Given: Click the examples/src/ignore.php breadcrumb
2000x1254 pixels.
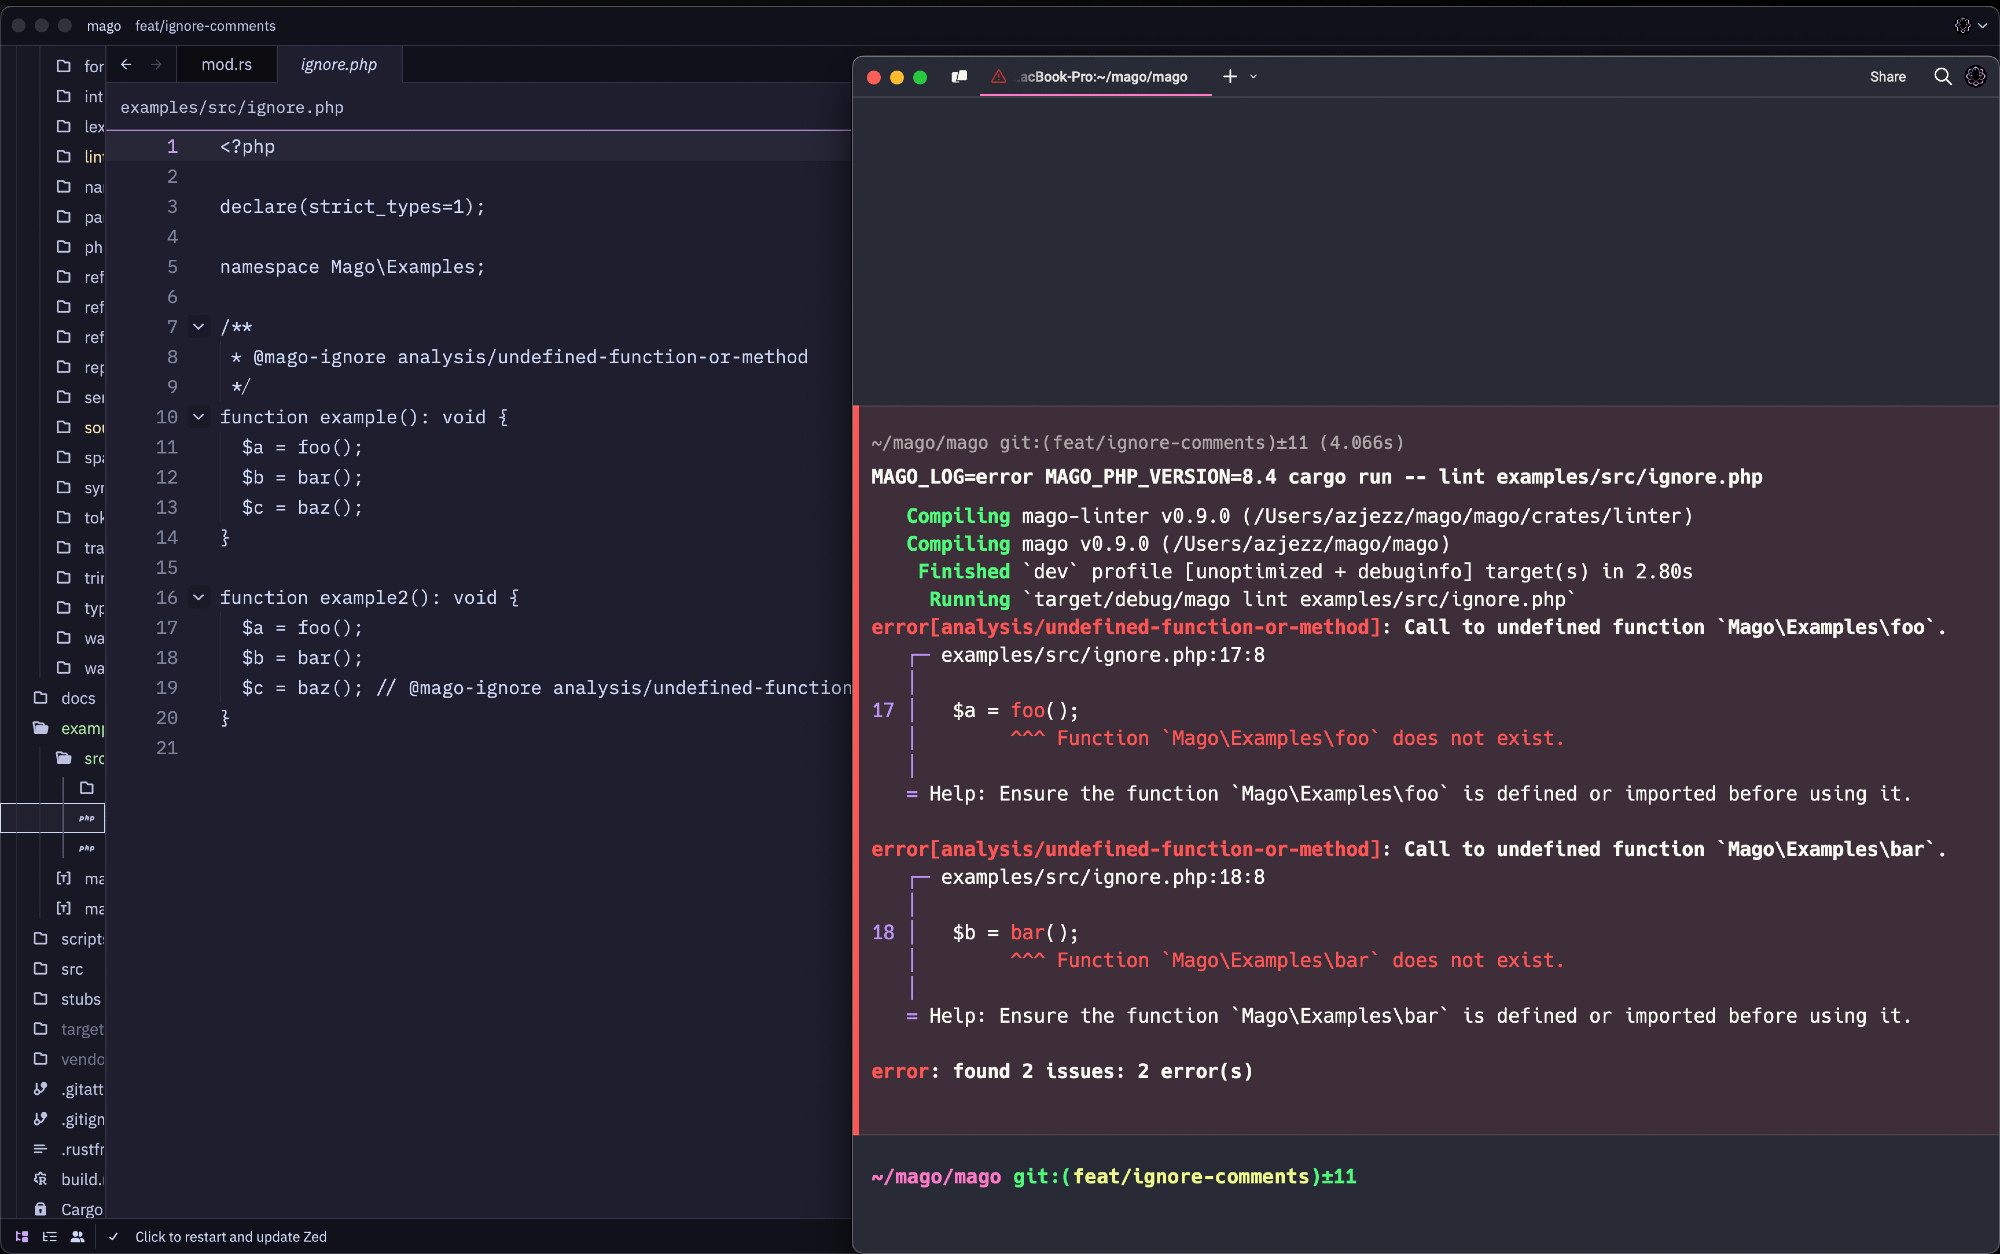Looking at the screenshot, I should click(232, 107).
